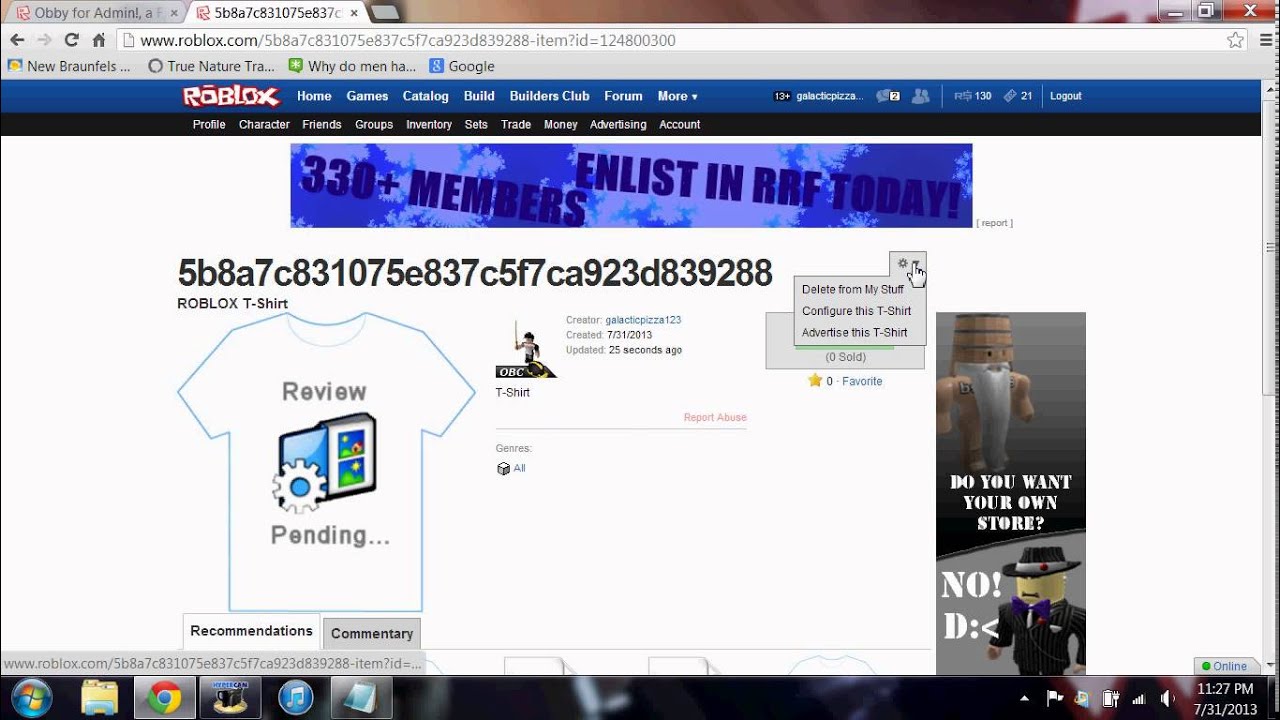Open File Explorer from taskbar

100,697
